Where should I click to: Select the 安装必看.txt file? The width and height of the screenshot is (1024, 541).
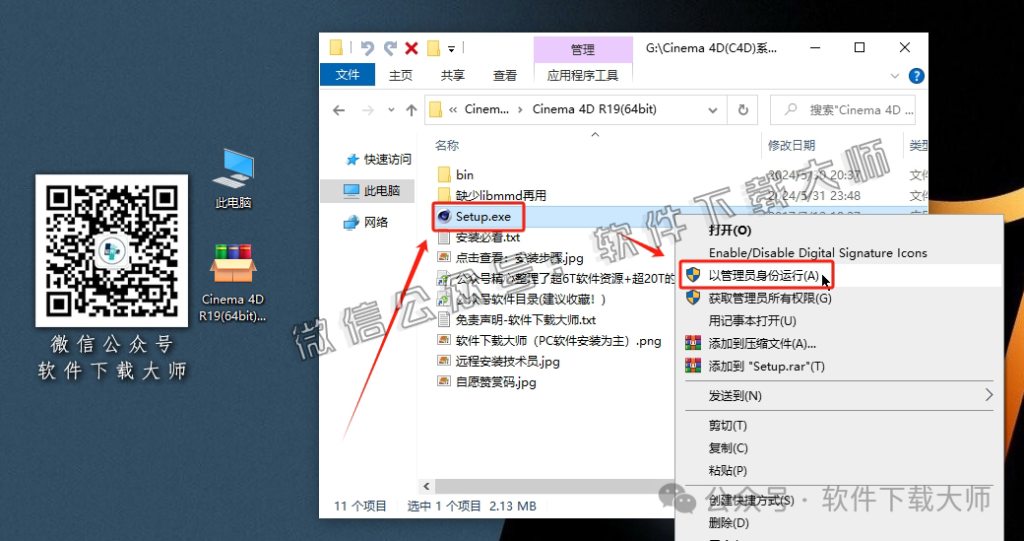(488, 237)
